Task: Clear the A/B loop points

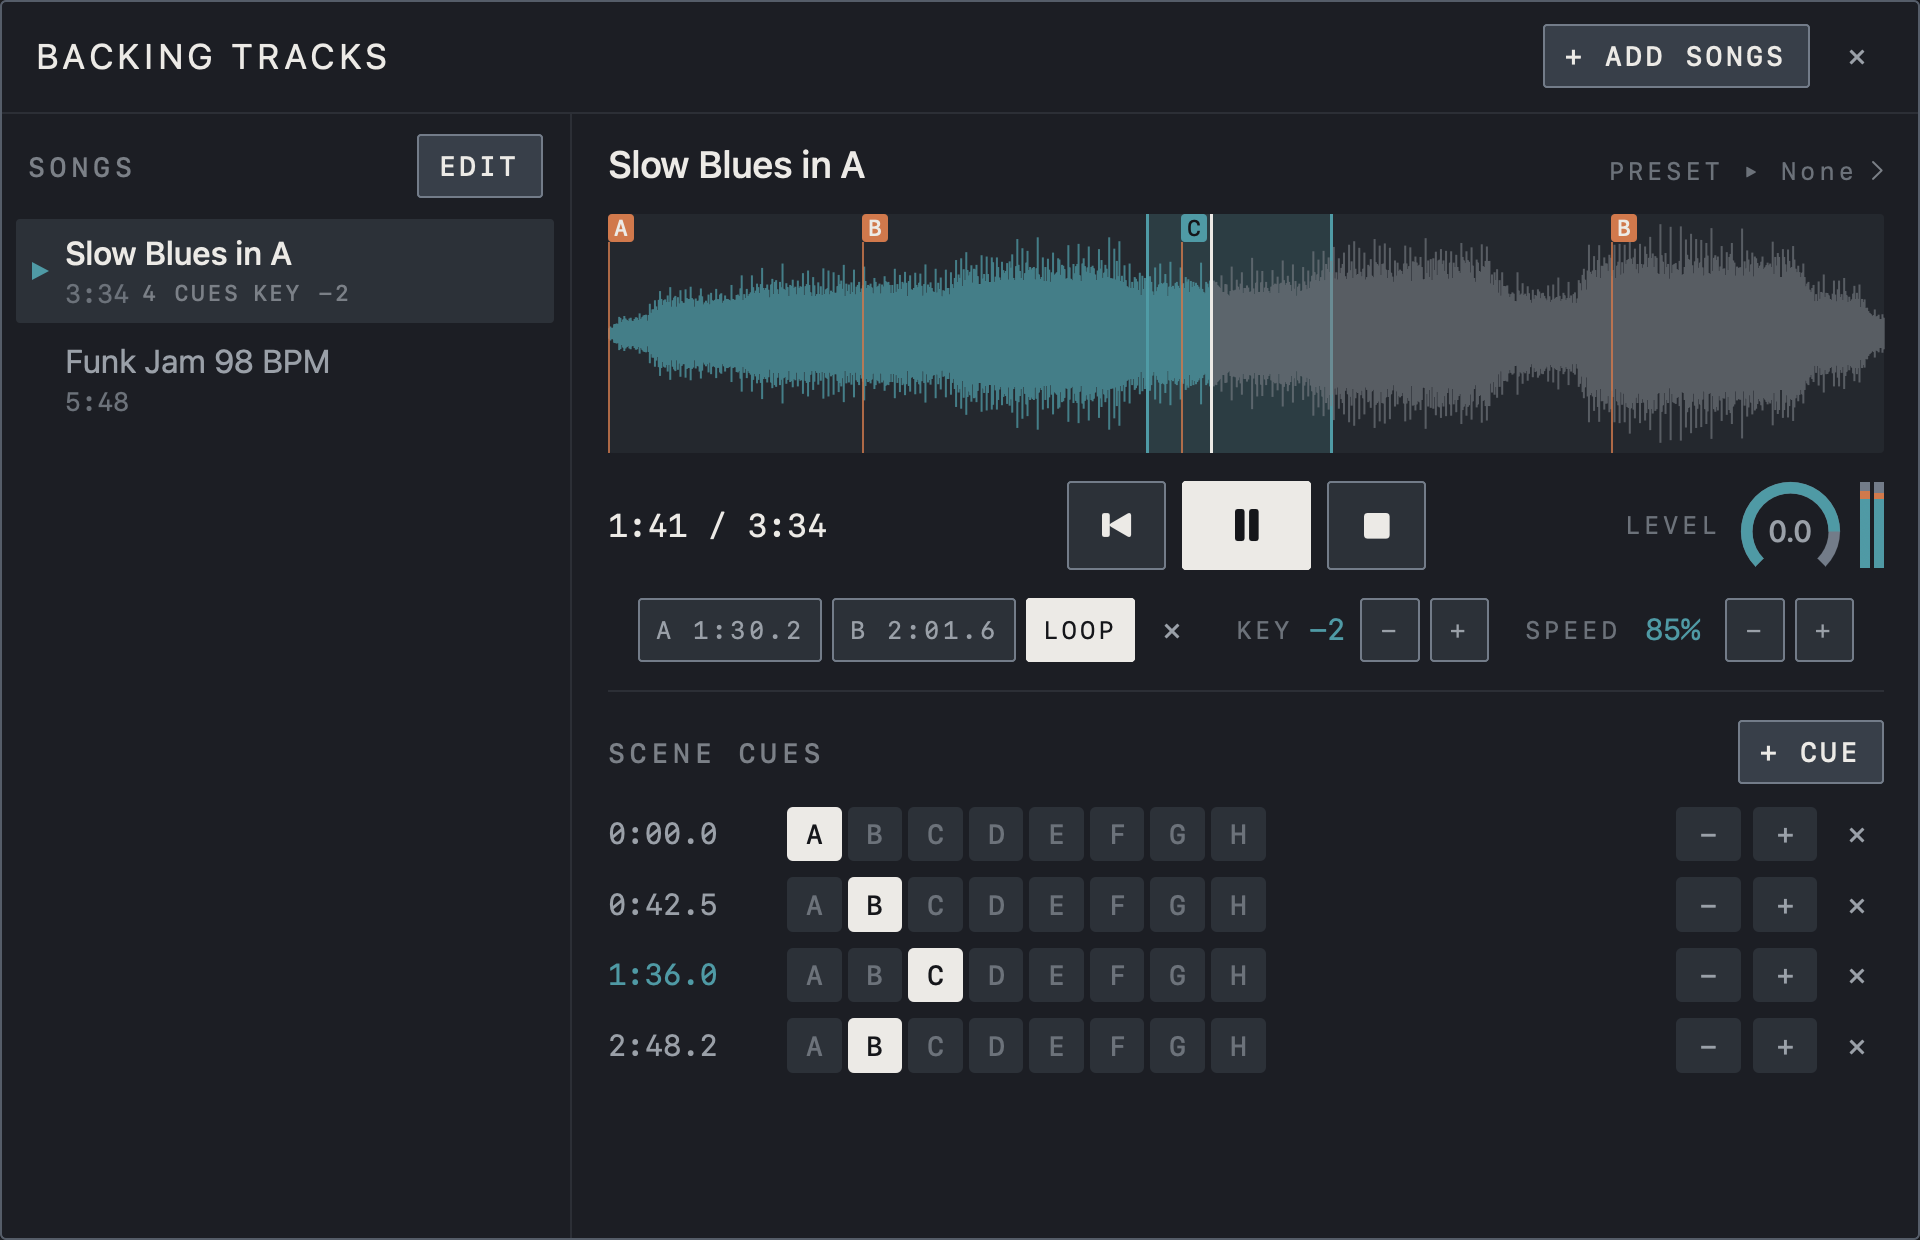Action: 1172,631
